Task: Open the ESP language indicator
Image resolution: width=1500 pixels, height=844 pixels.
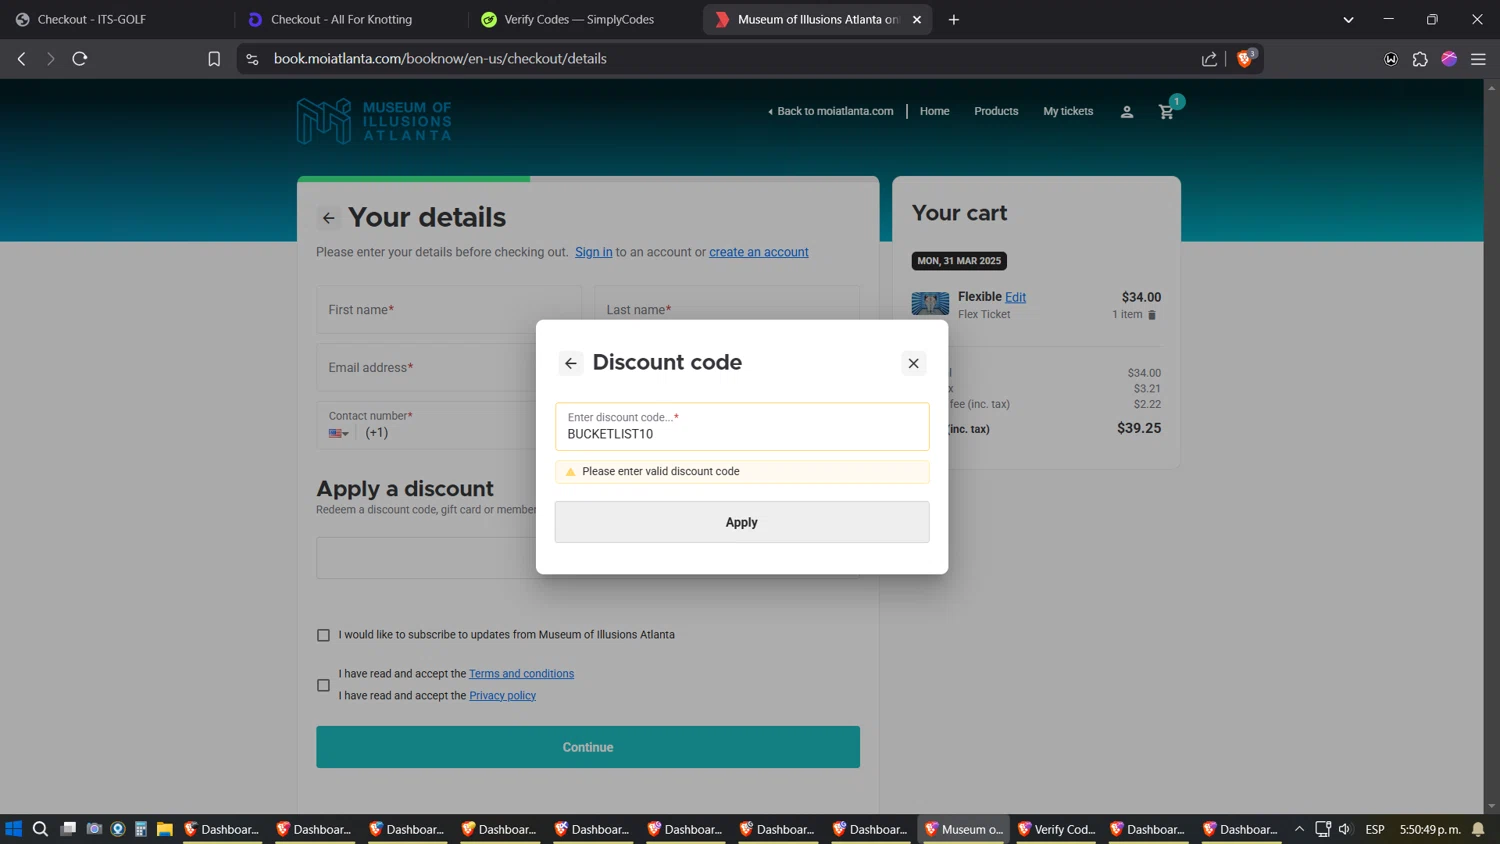Action: coord(1375,829)
